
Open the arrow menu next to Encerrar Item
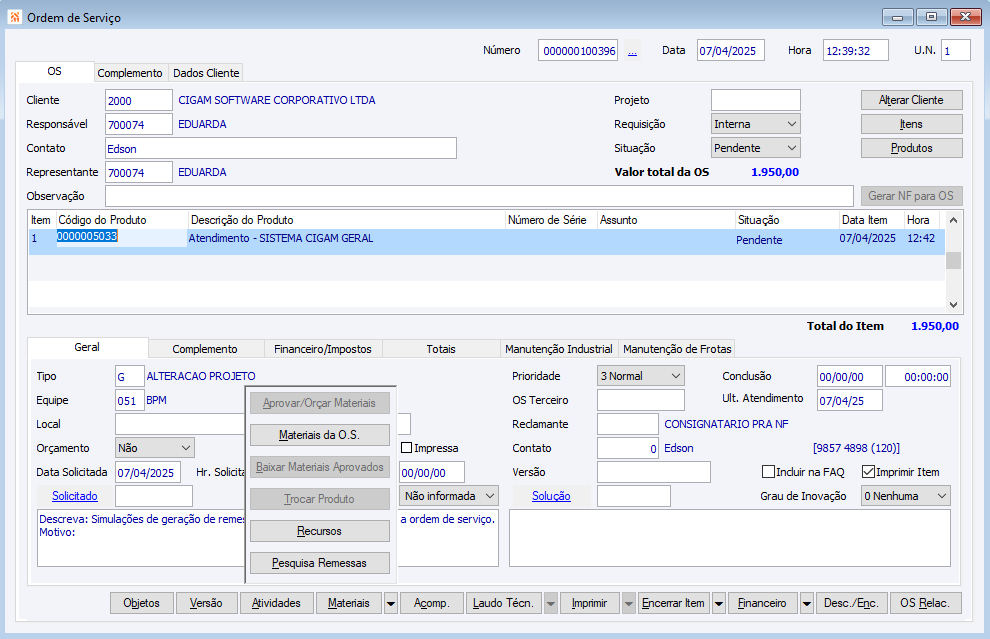click(x=719, y=603)
